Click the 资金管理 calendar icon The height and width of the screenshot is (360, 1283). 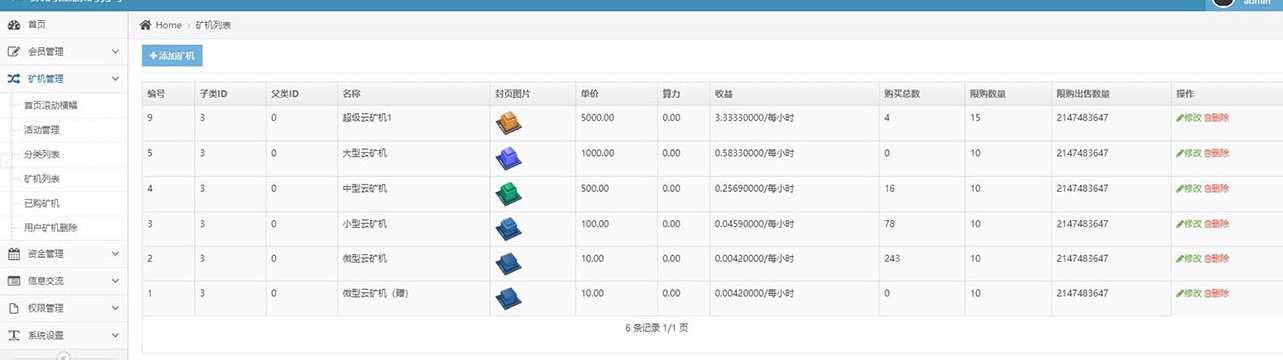tap(14, 254)
